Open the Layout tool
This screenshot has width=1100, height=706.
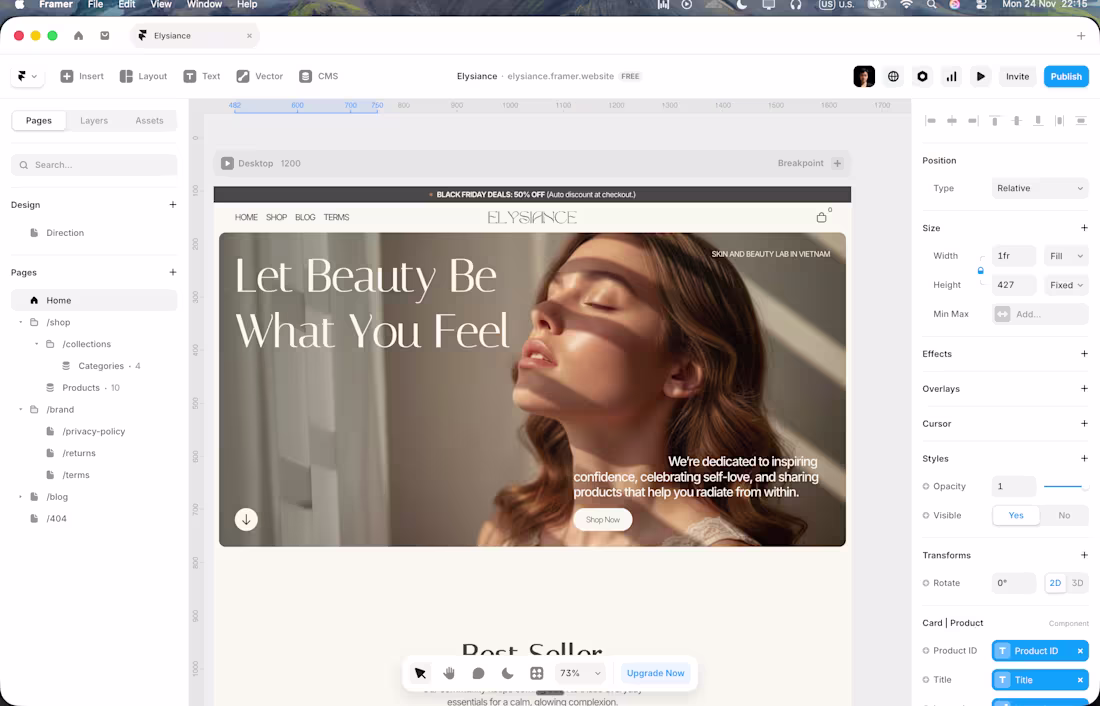pyautogui.click(x=143, y=76)
